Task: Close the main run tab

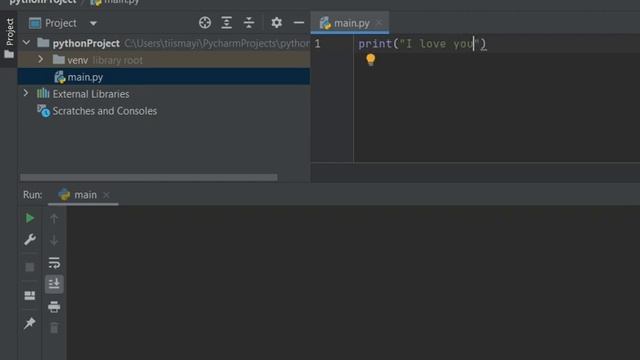Action: click(107, 195)
